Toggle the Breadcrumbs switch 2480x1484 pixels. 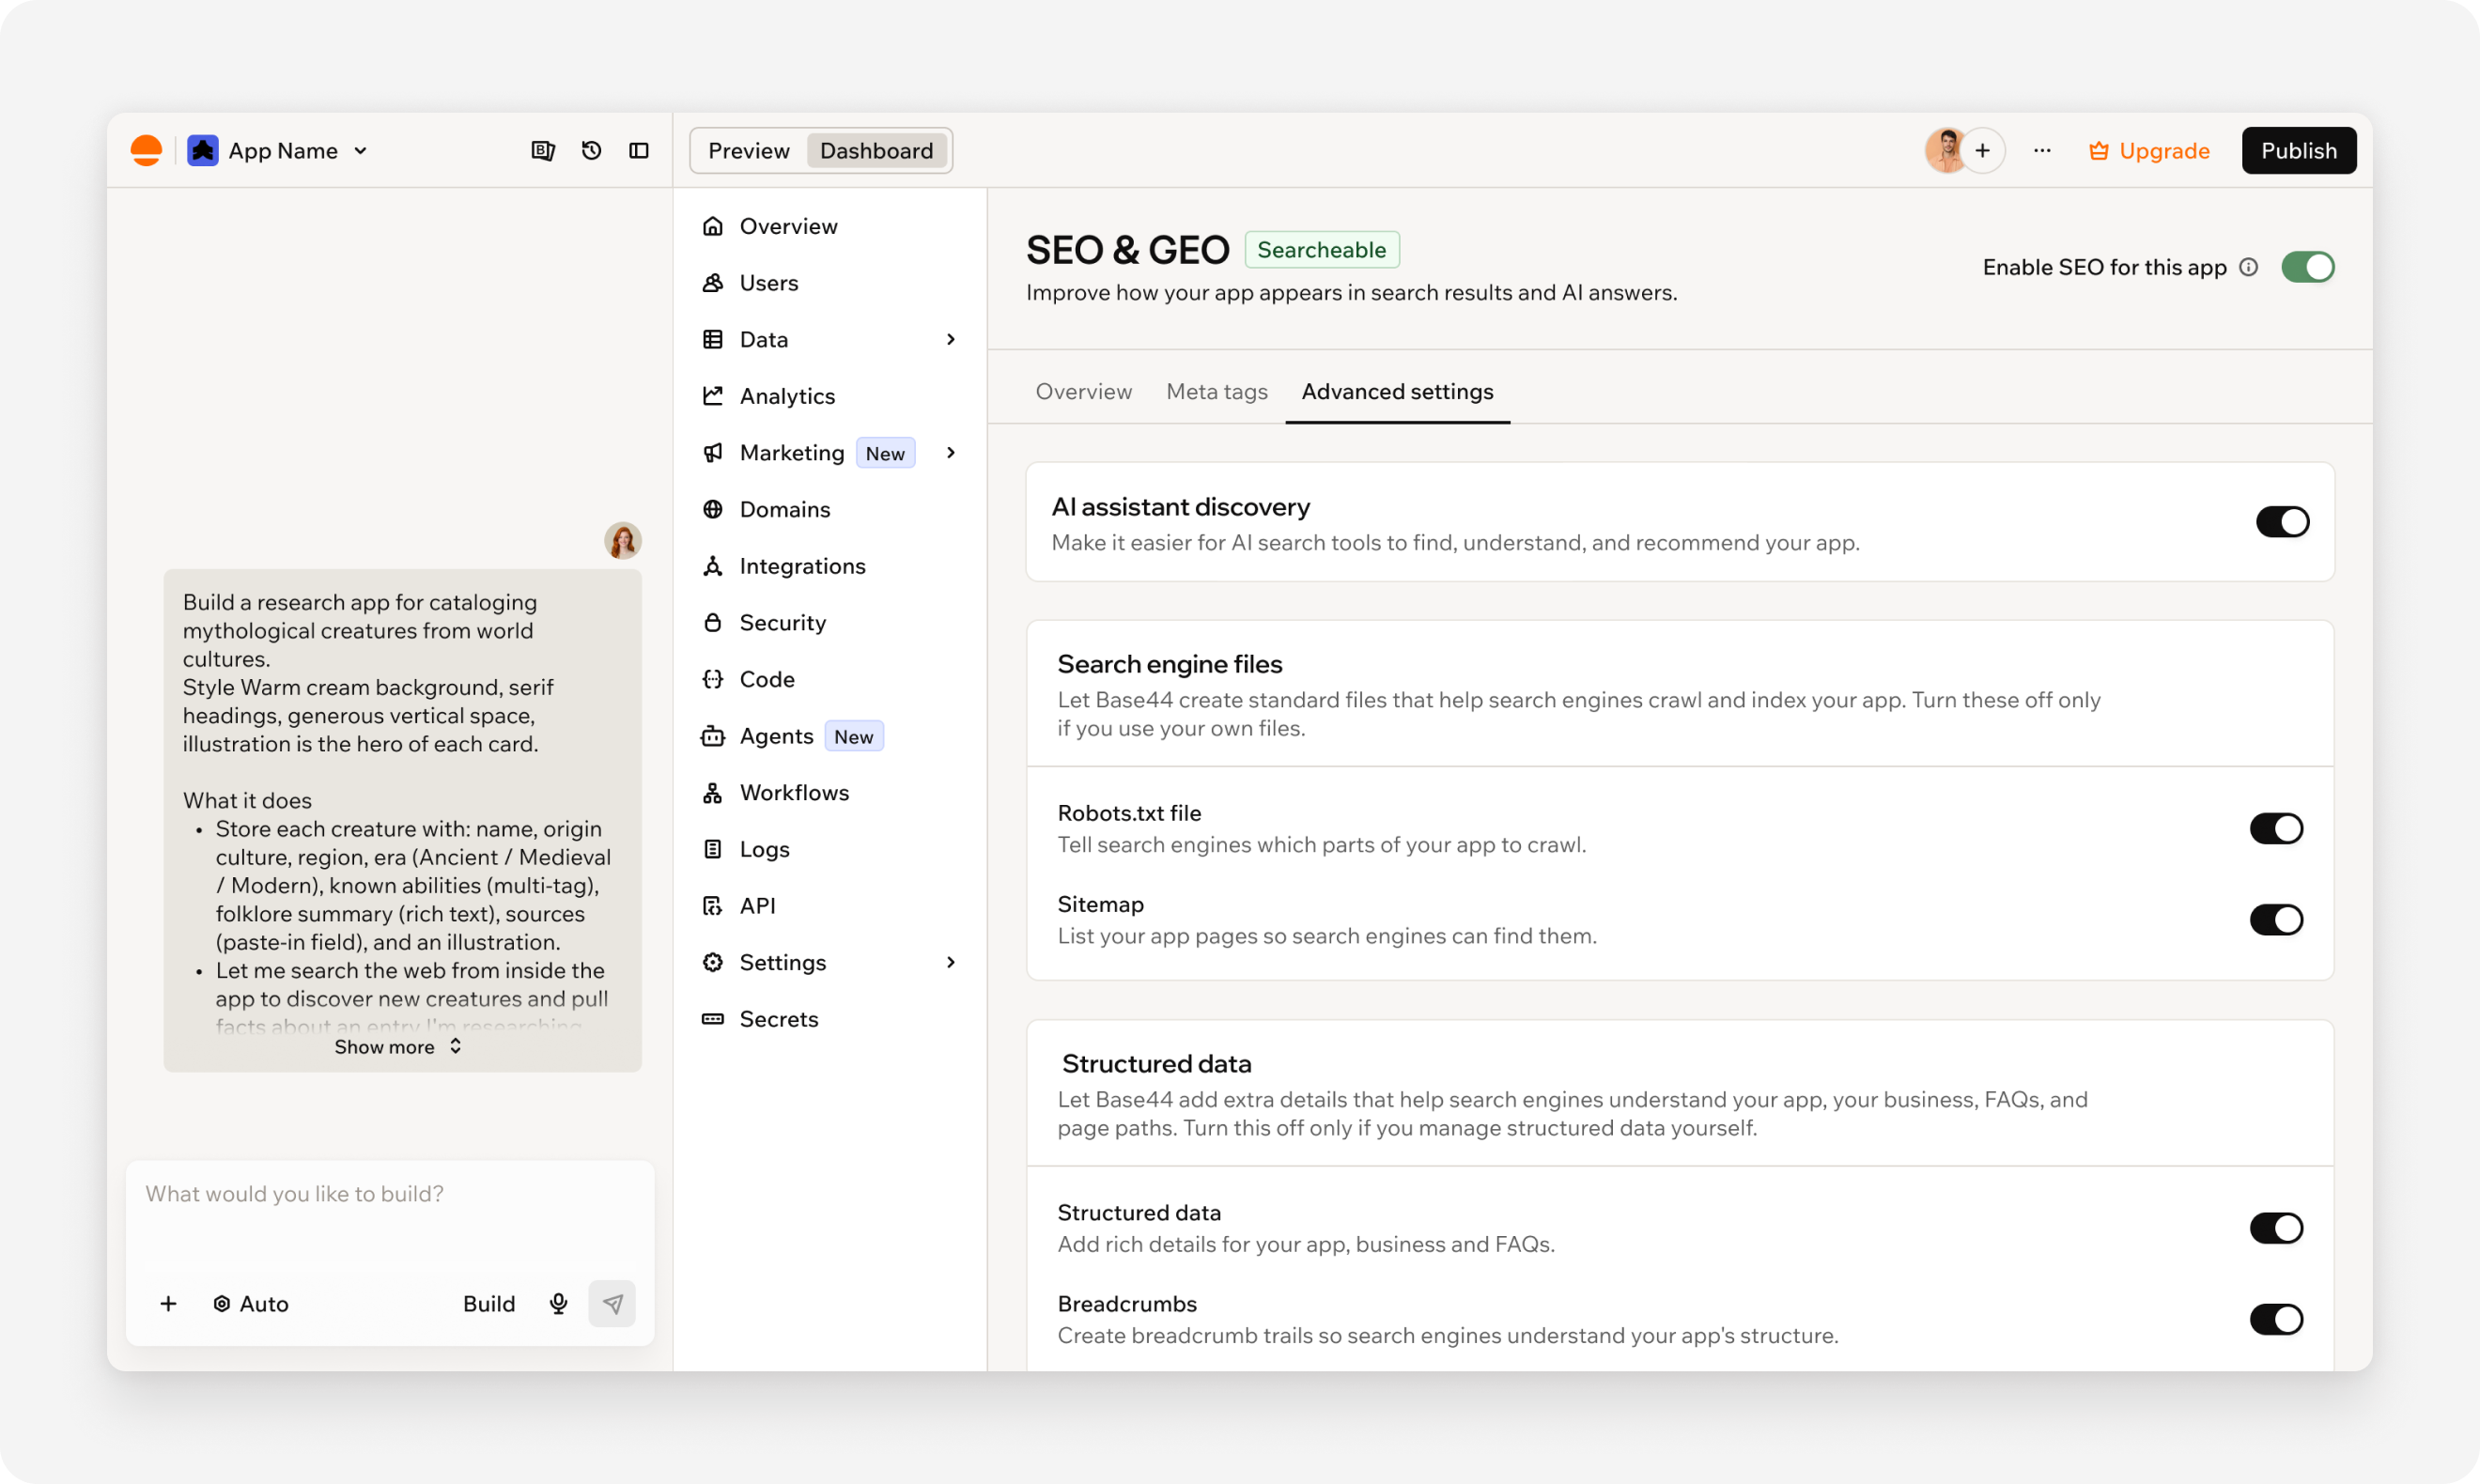(2276, 1319)
